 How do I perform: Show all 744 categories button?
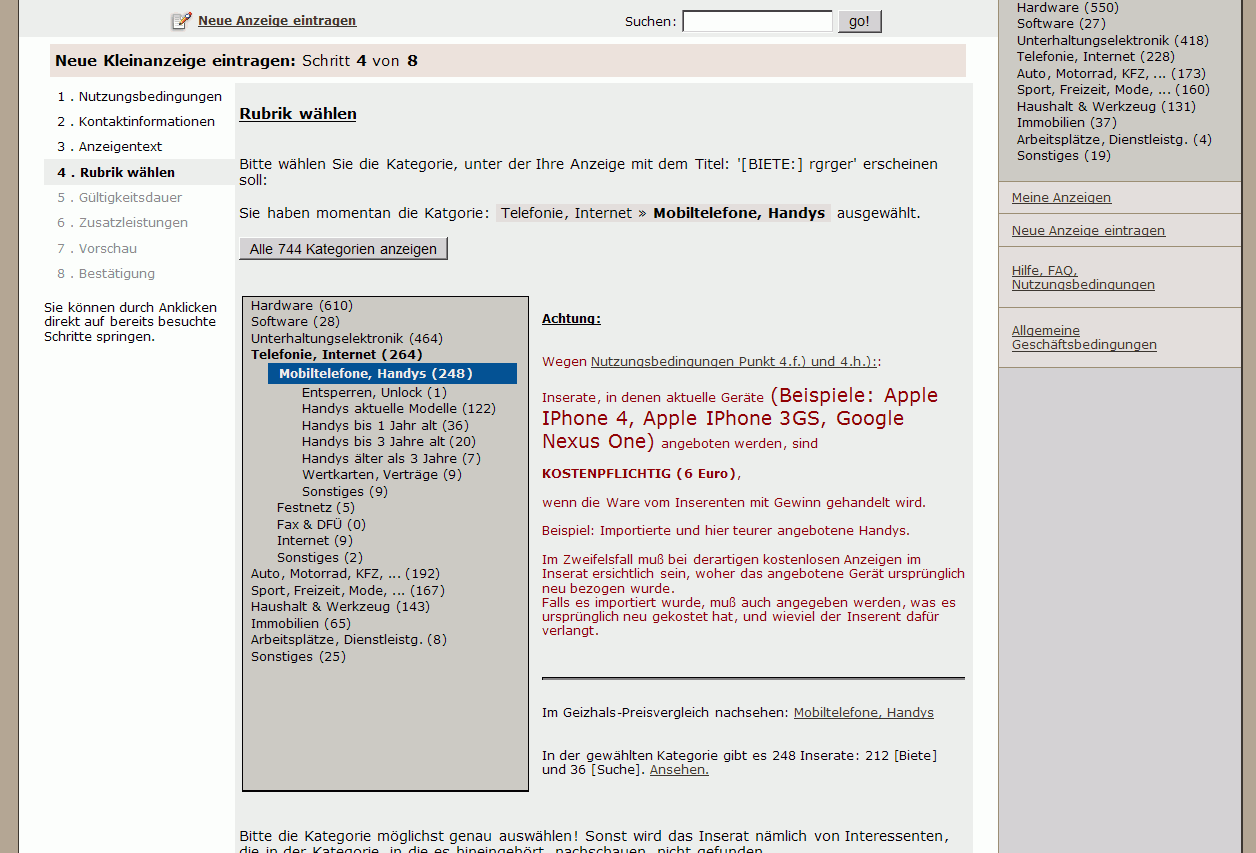pyautogui.click(x=343, y=249)
